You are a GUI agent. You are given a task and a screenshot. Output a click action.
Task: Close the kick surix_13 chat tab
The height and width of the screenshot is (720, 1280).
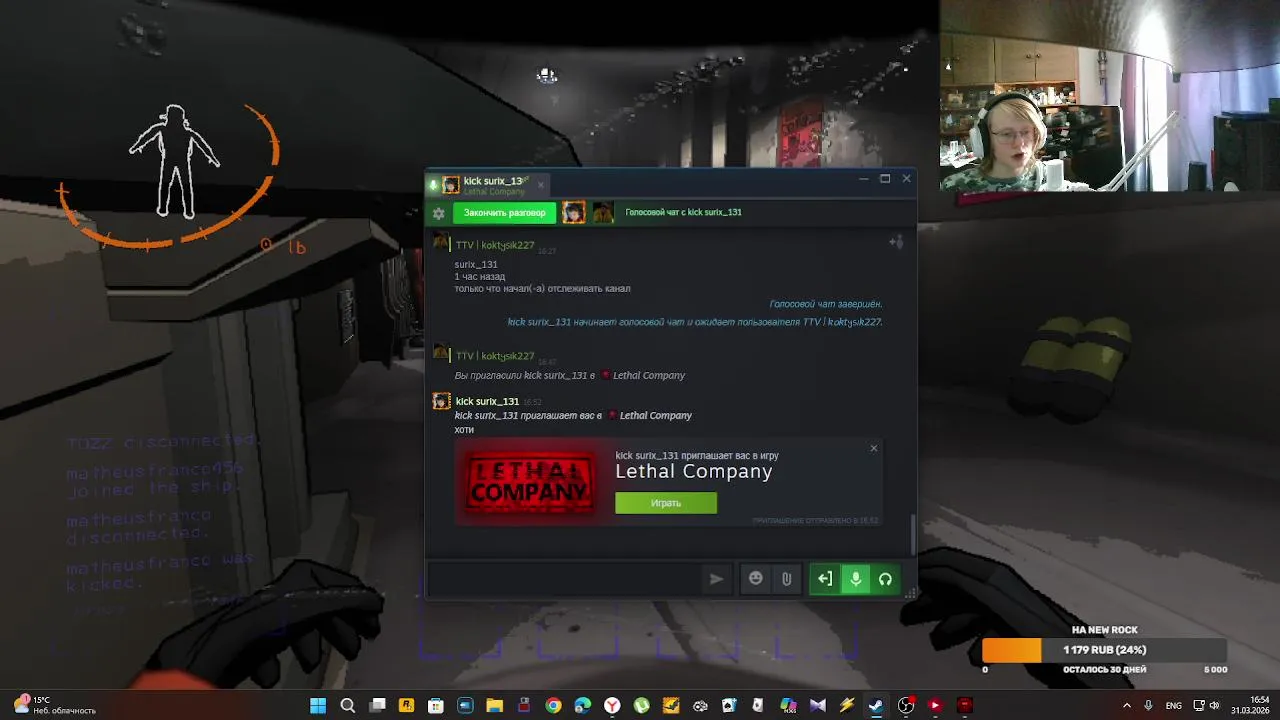click(541, 185)
